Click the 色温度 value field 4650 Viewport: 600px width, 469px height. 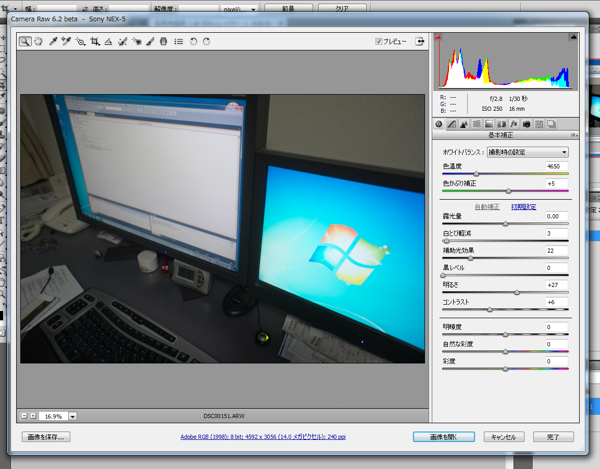click(x=556, y=166)
